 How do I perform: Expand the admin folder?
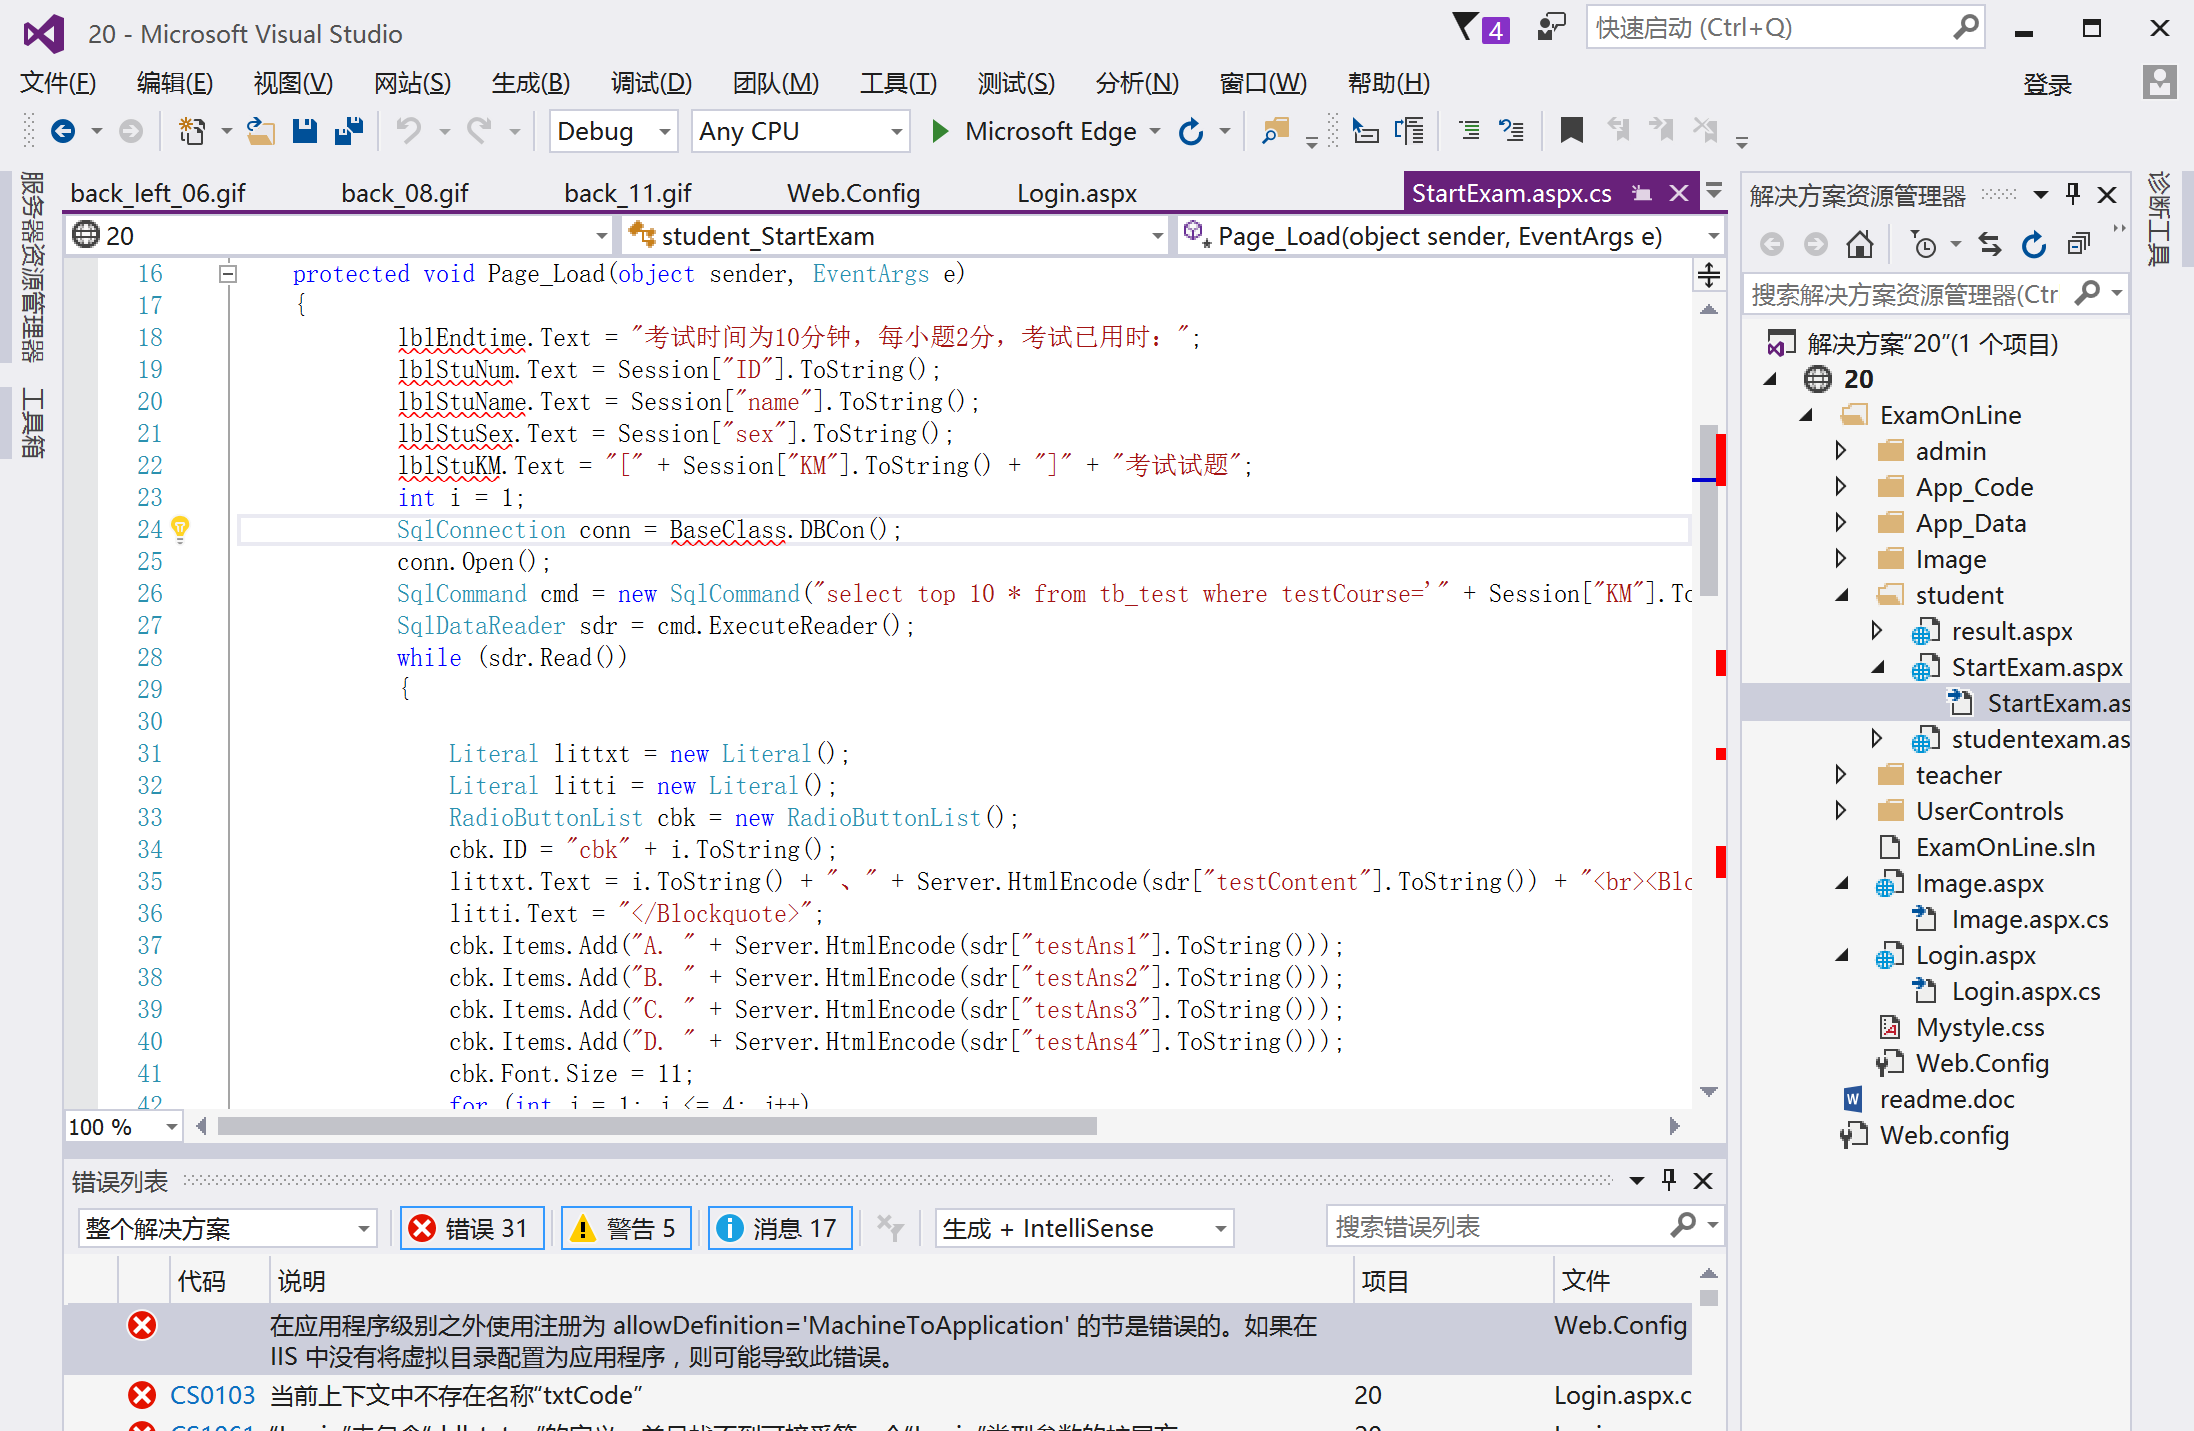click(1841, 451)
